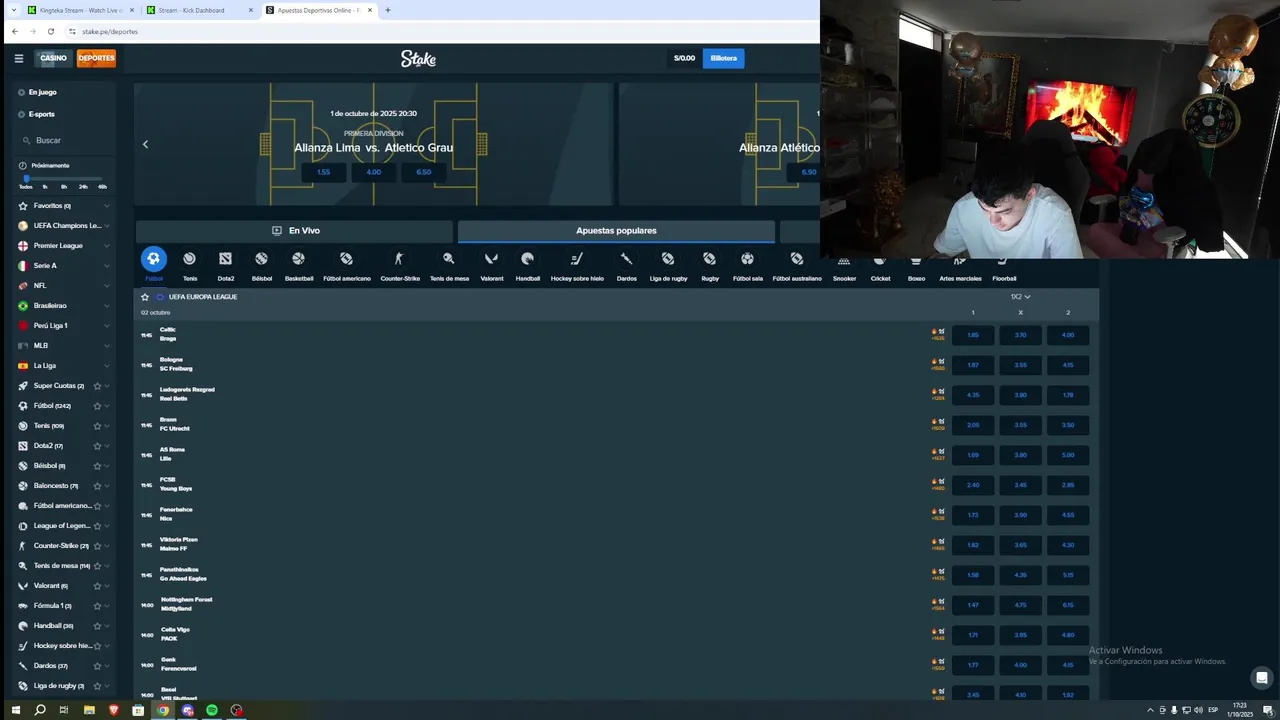Open a new browser tab

tap(388, 10)
